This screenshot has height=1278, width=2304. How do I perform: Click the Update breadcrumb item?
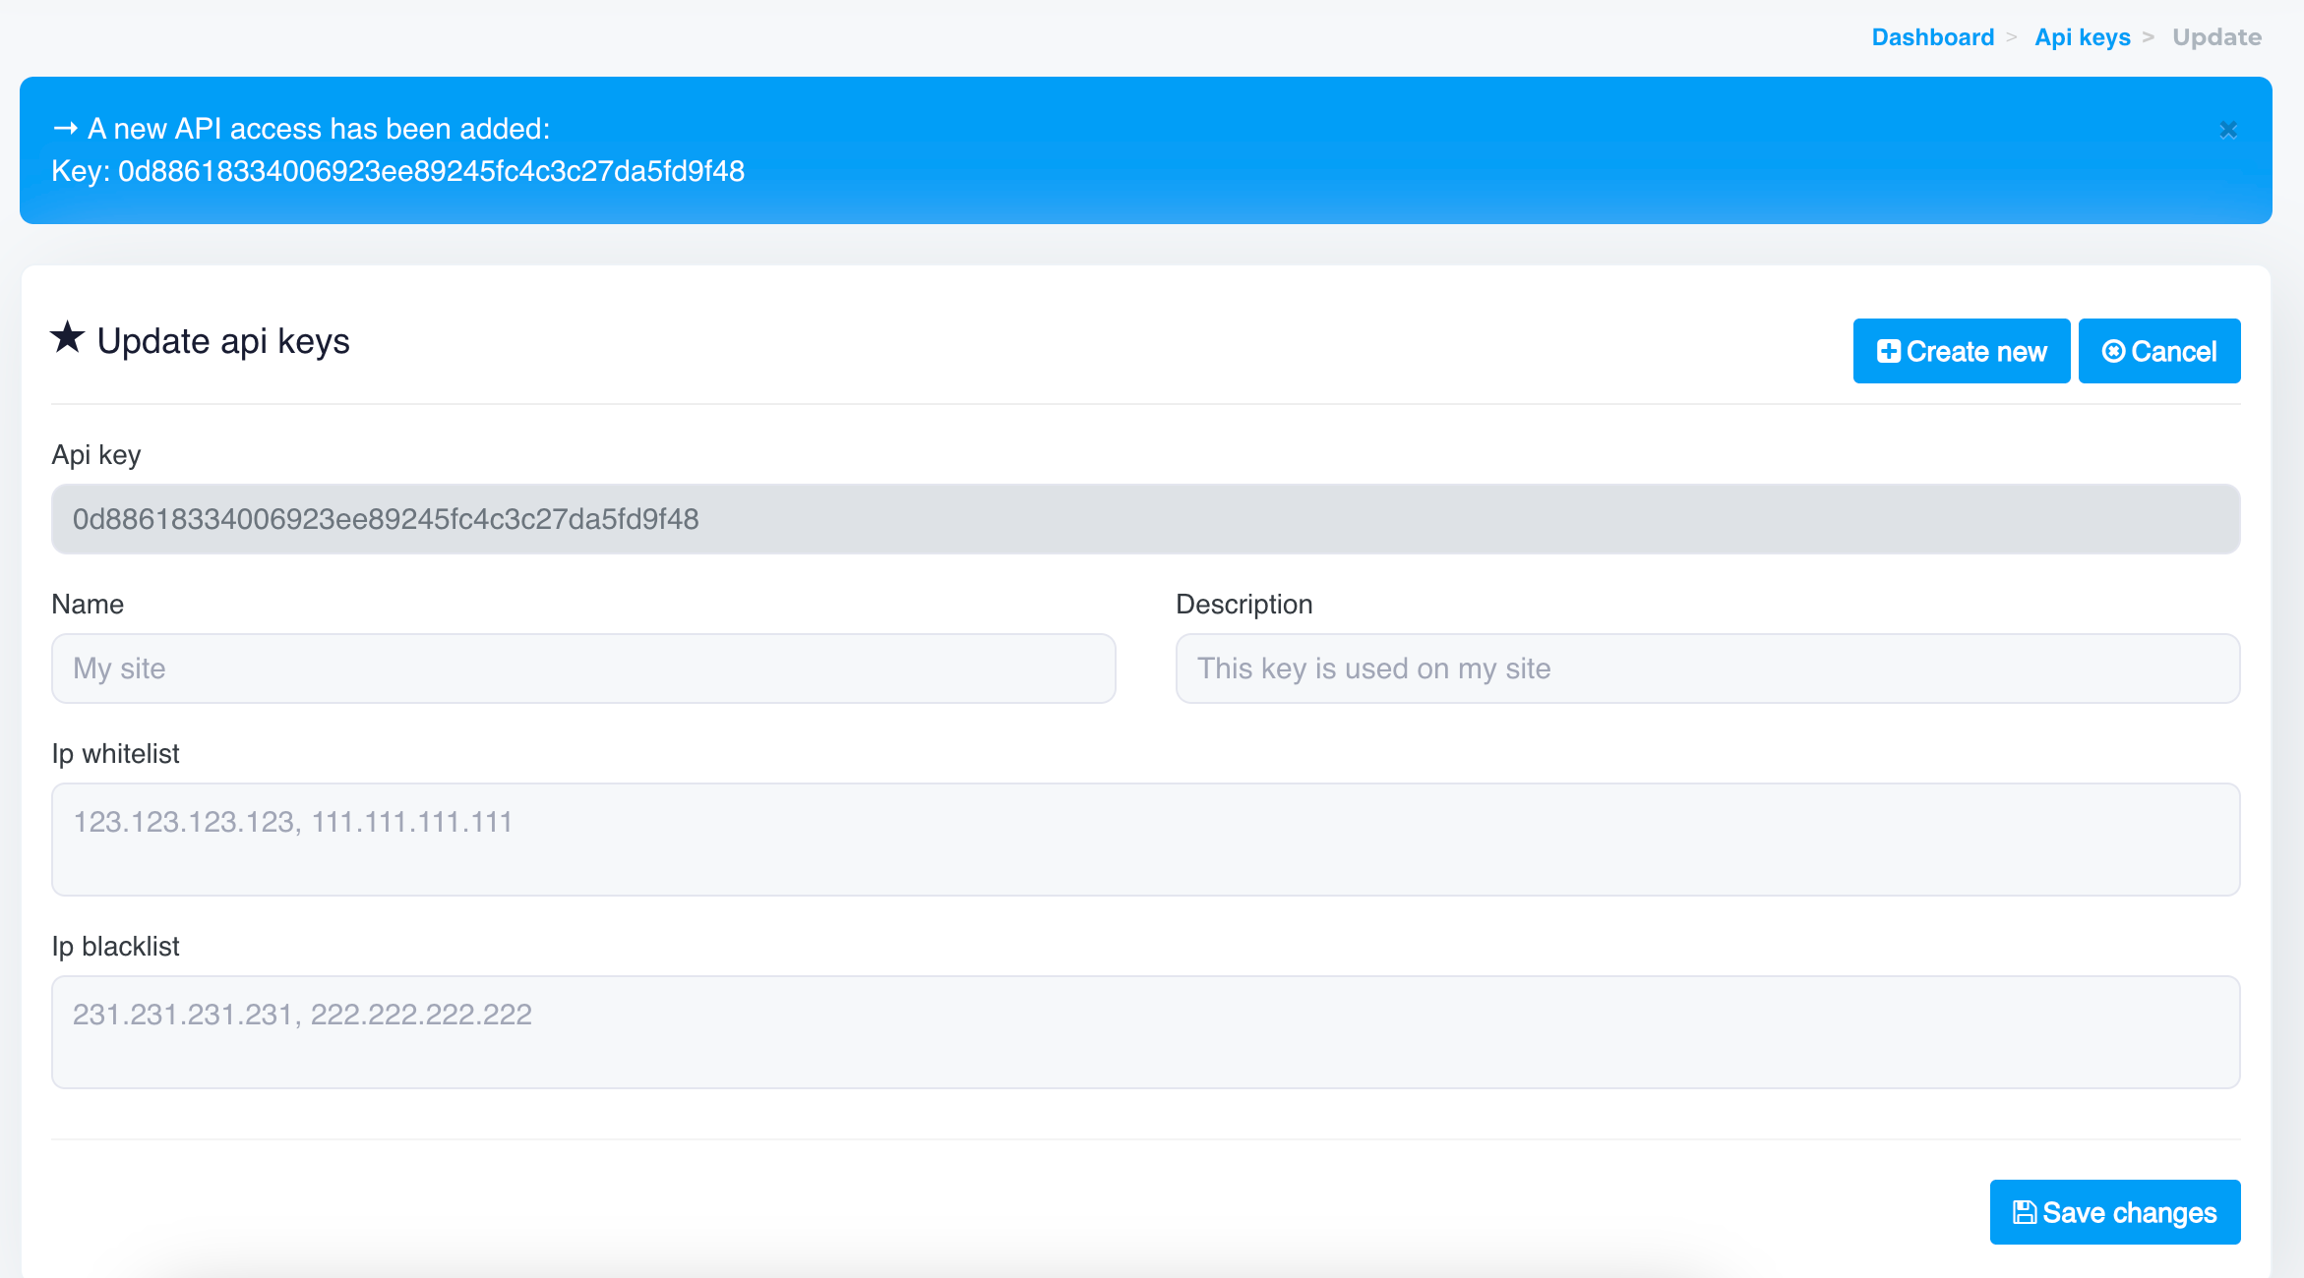(x=2216, y=37)
